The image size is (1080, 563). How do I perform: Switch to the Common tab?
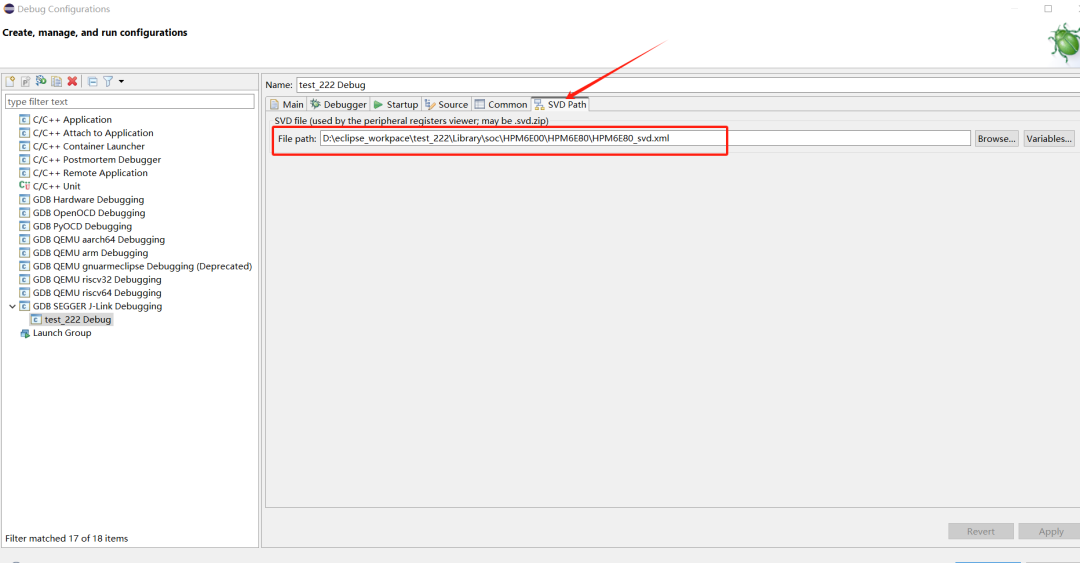501,104
